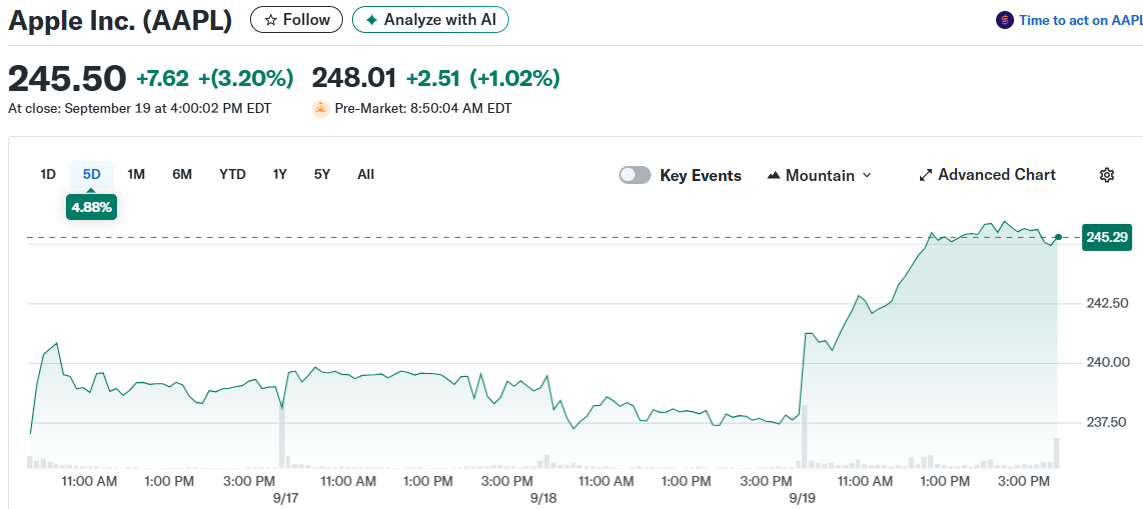Viewport: 1143px width, 509px height.
Task: Switch chart to 1M range
Action: click(x=136, y=174)
